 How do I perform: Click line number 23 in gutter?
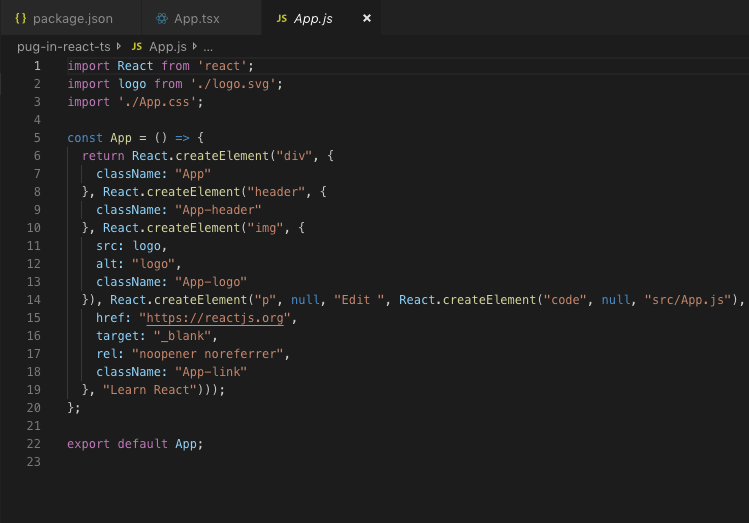coord(33,462)
